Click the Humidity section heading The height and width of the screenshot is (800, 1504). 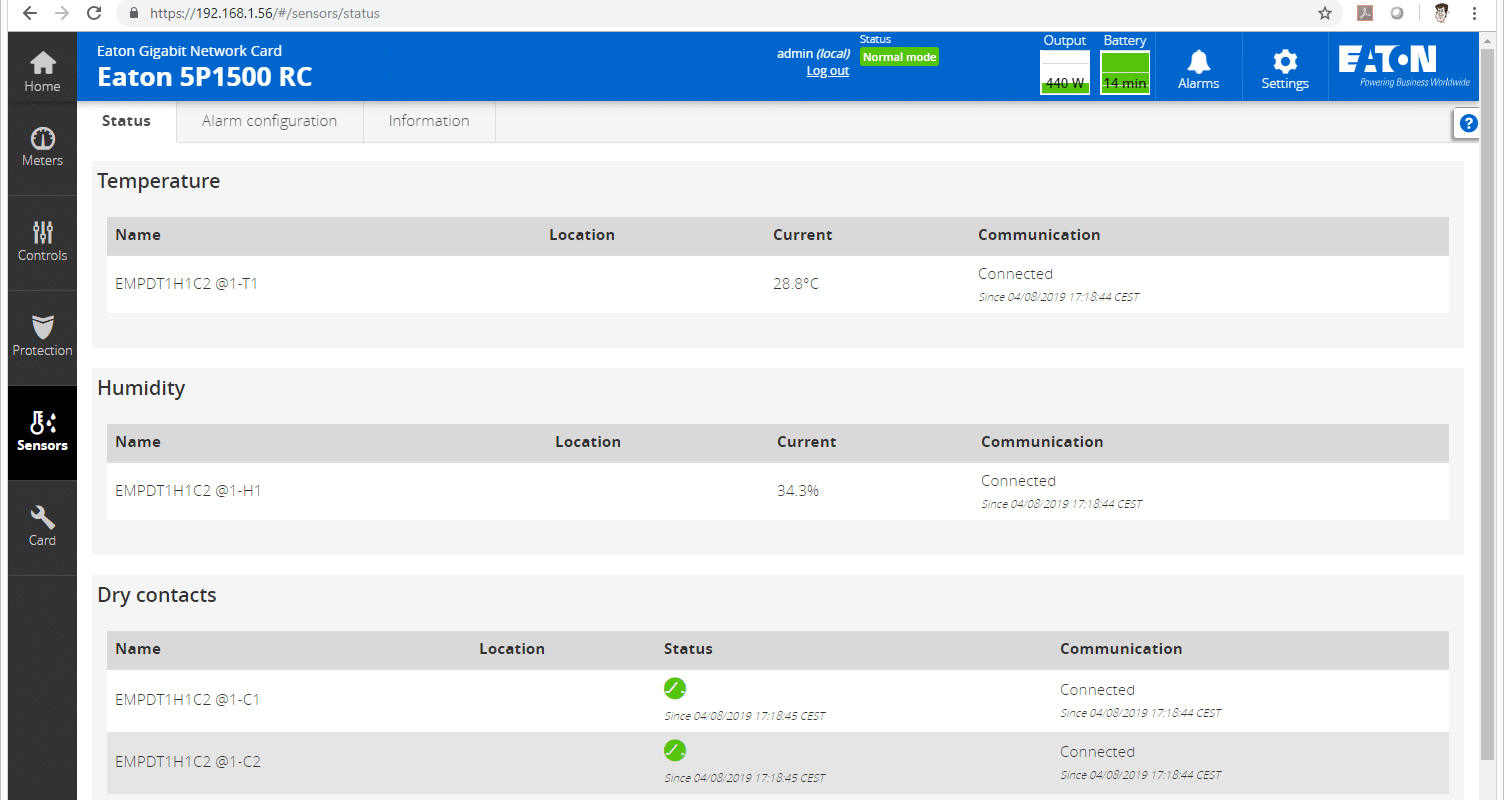[x=141, y=388]
